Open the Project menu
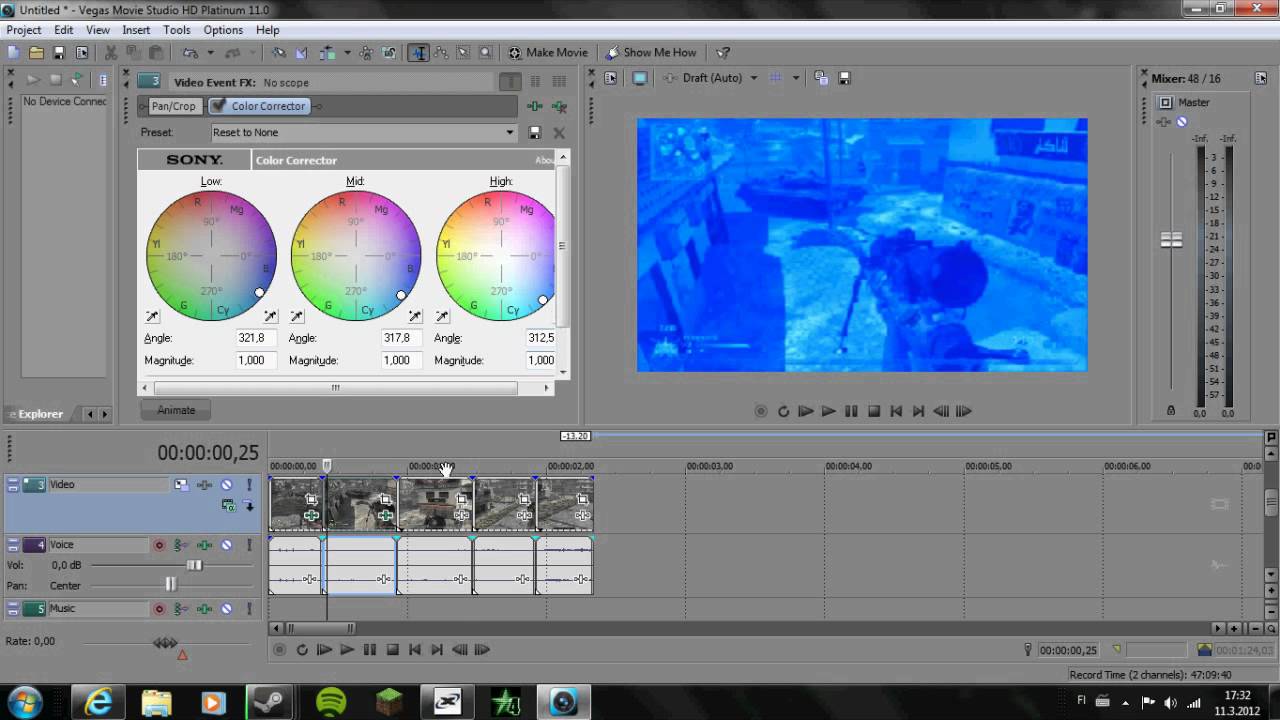This screenshot has height=720, width=1280. pos(24,30)
